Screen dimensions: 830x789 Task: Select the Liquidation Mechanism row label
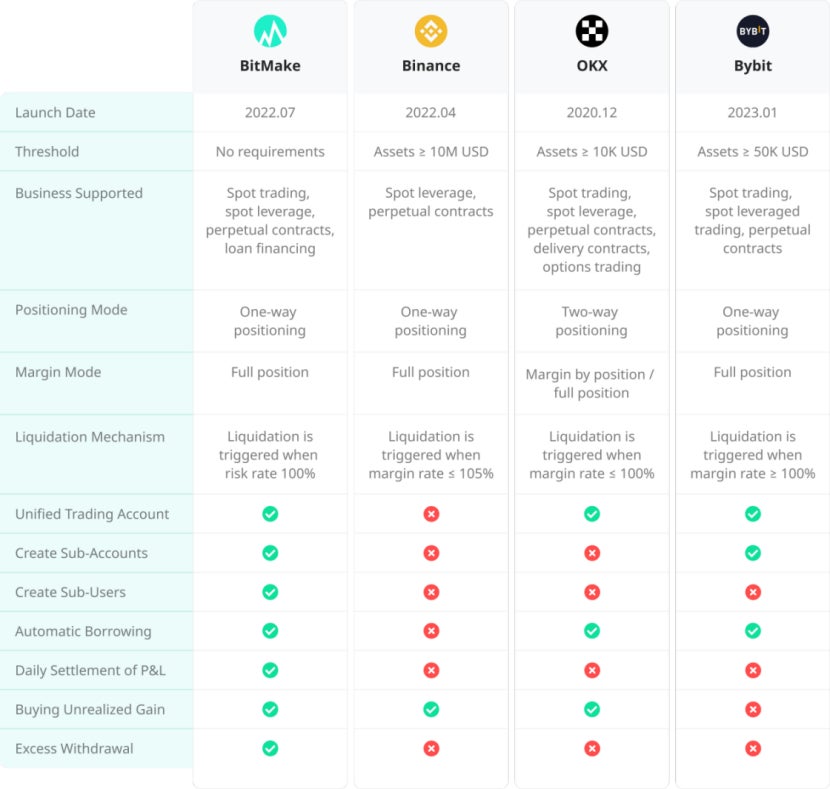(90, 437)
